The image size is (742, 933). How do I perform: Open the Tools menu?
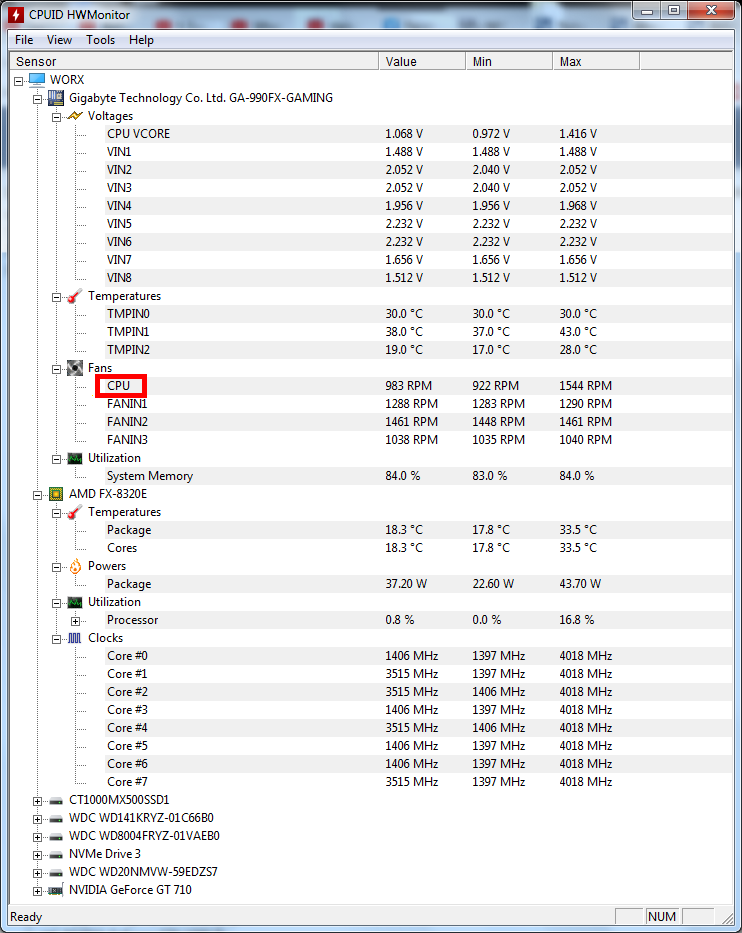(101, 40)
